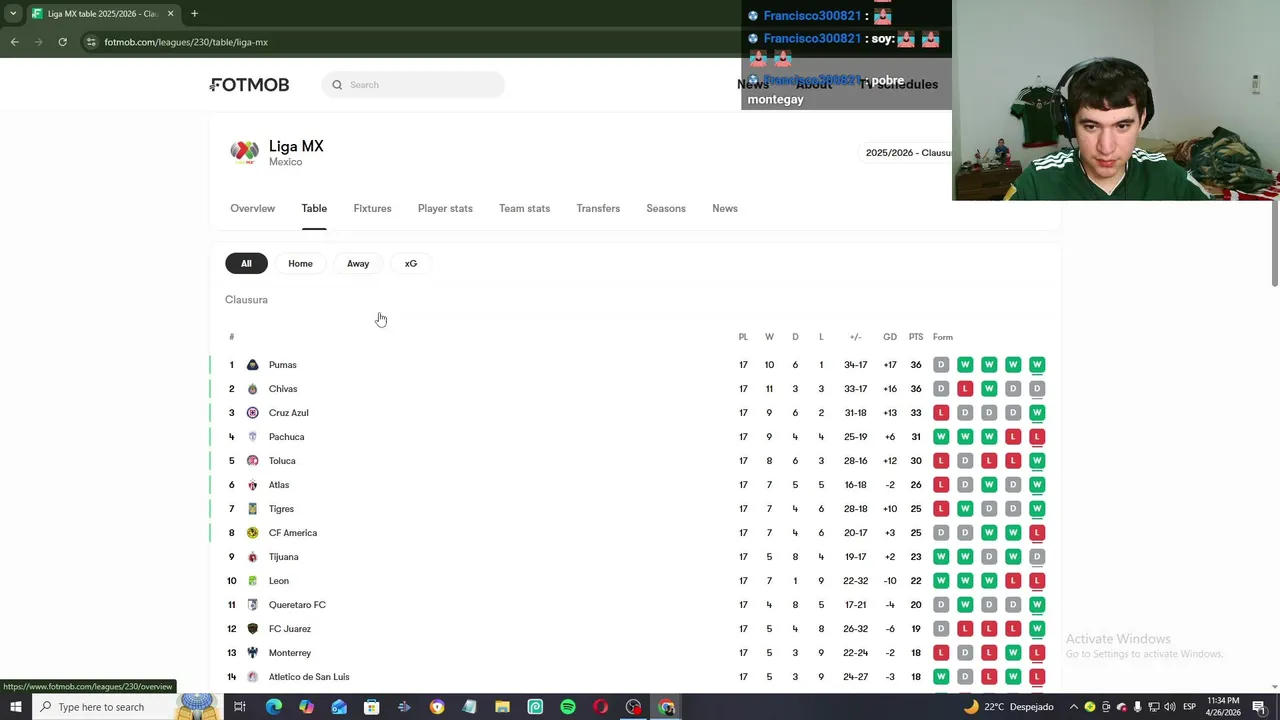Click Chivas' L form result badge
This screenshot has height=720, width=1280.
(x=965, y=389)
